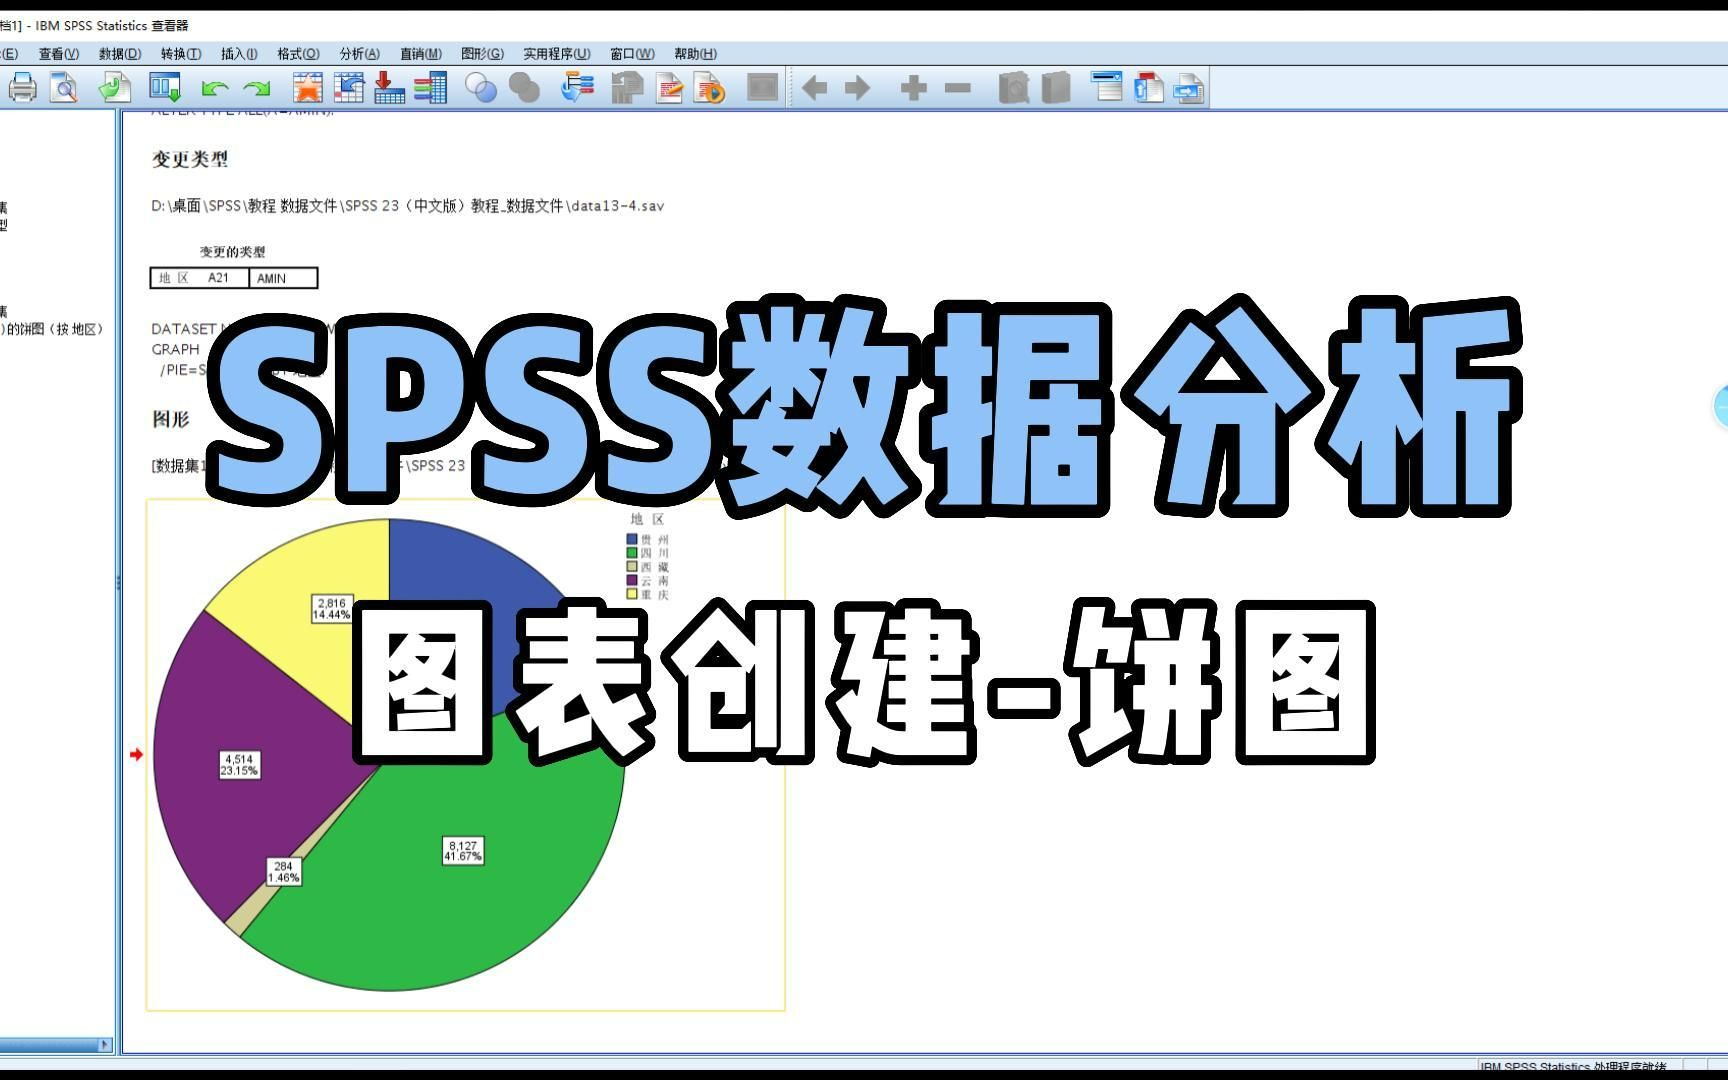Click the Show item open-book icon
The height and width of the screenshot is (1080, 1728).
tap(1014, 88)
